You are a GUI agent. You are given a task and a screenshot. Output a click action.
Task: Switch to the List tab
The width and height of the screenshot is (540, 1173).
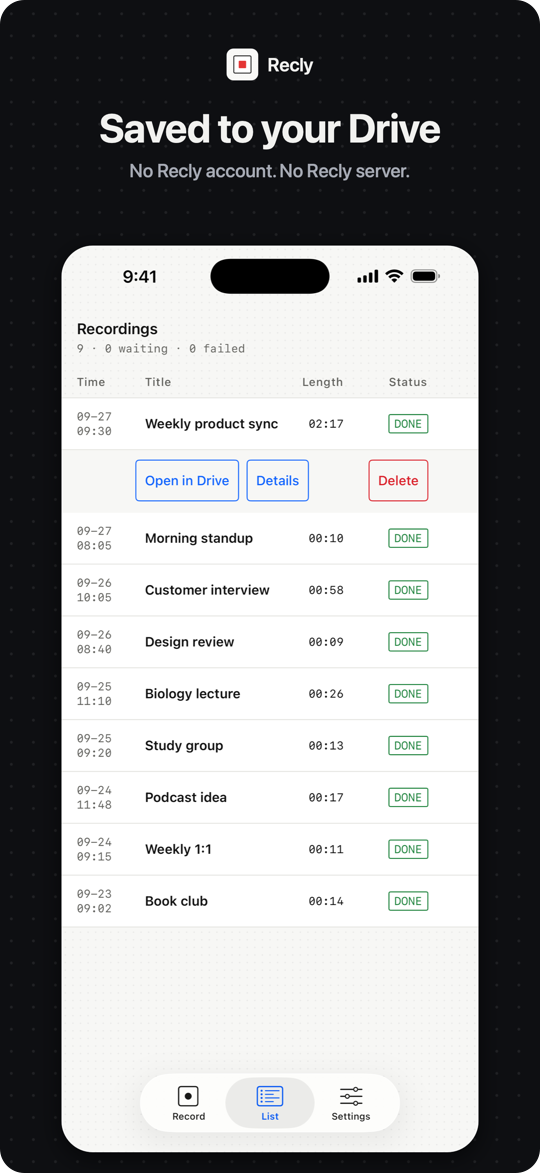[x=270, y=1103]
